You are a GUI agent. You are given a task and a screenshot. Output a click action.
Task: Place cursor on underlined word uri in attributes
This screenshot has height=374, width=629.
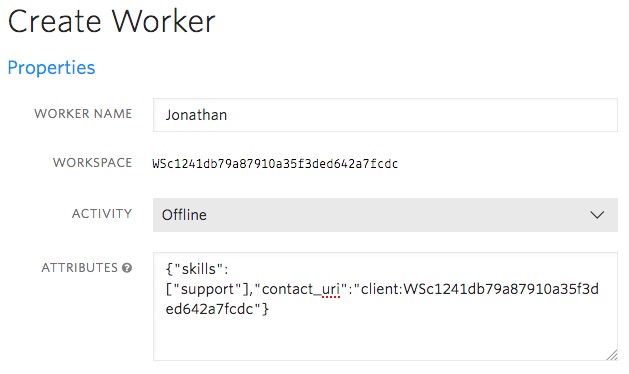(x=331, y=289)
